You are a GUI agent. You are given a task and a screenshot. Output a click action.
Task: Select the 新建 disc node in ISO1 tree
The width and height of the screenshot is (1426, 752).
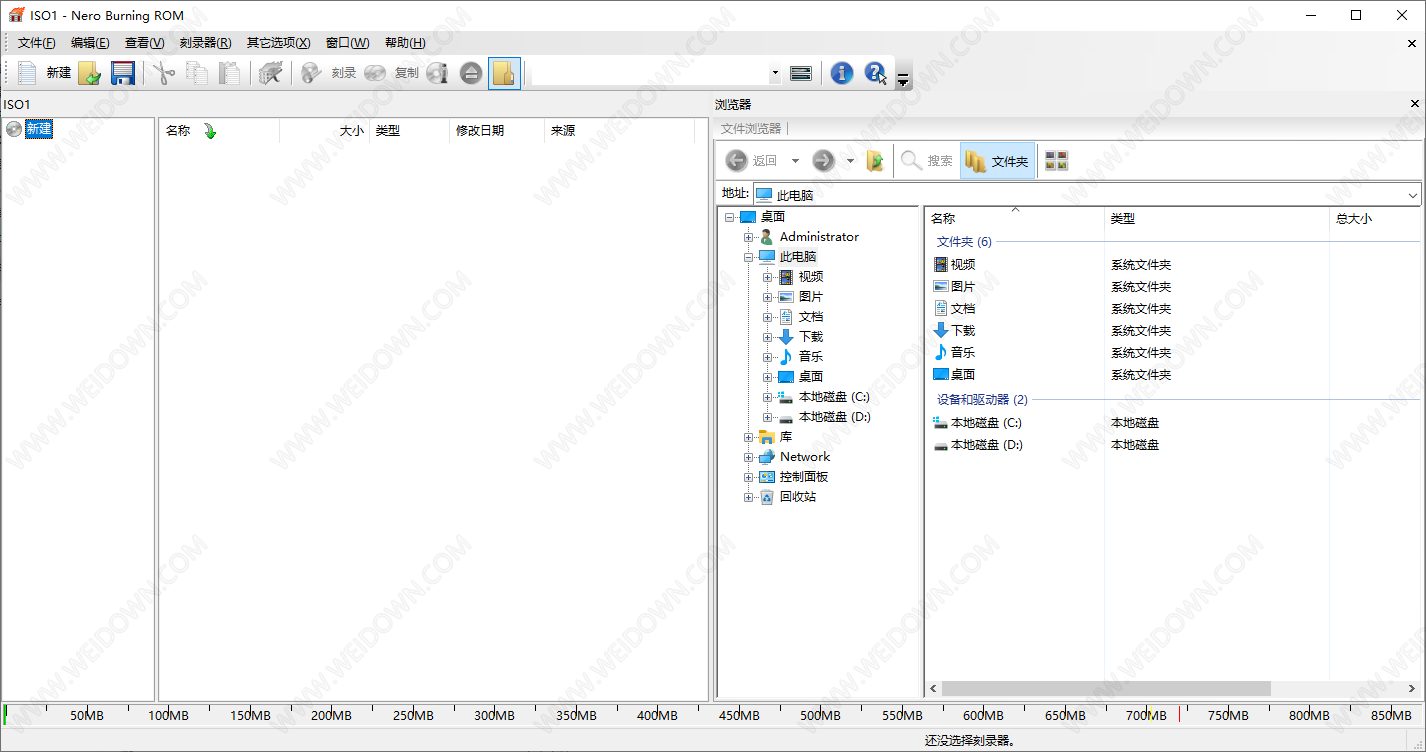[x=39, y=129]
